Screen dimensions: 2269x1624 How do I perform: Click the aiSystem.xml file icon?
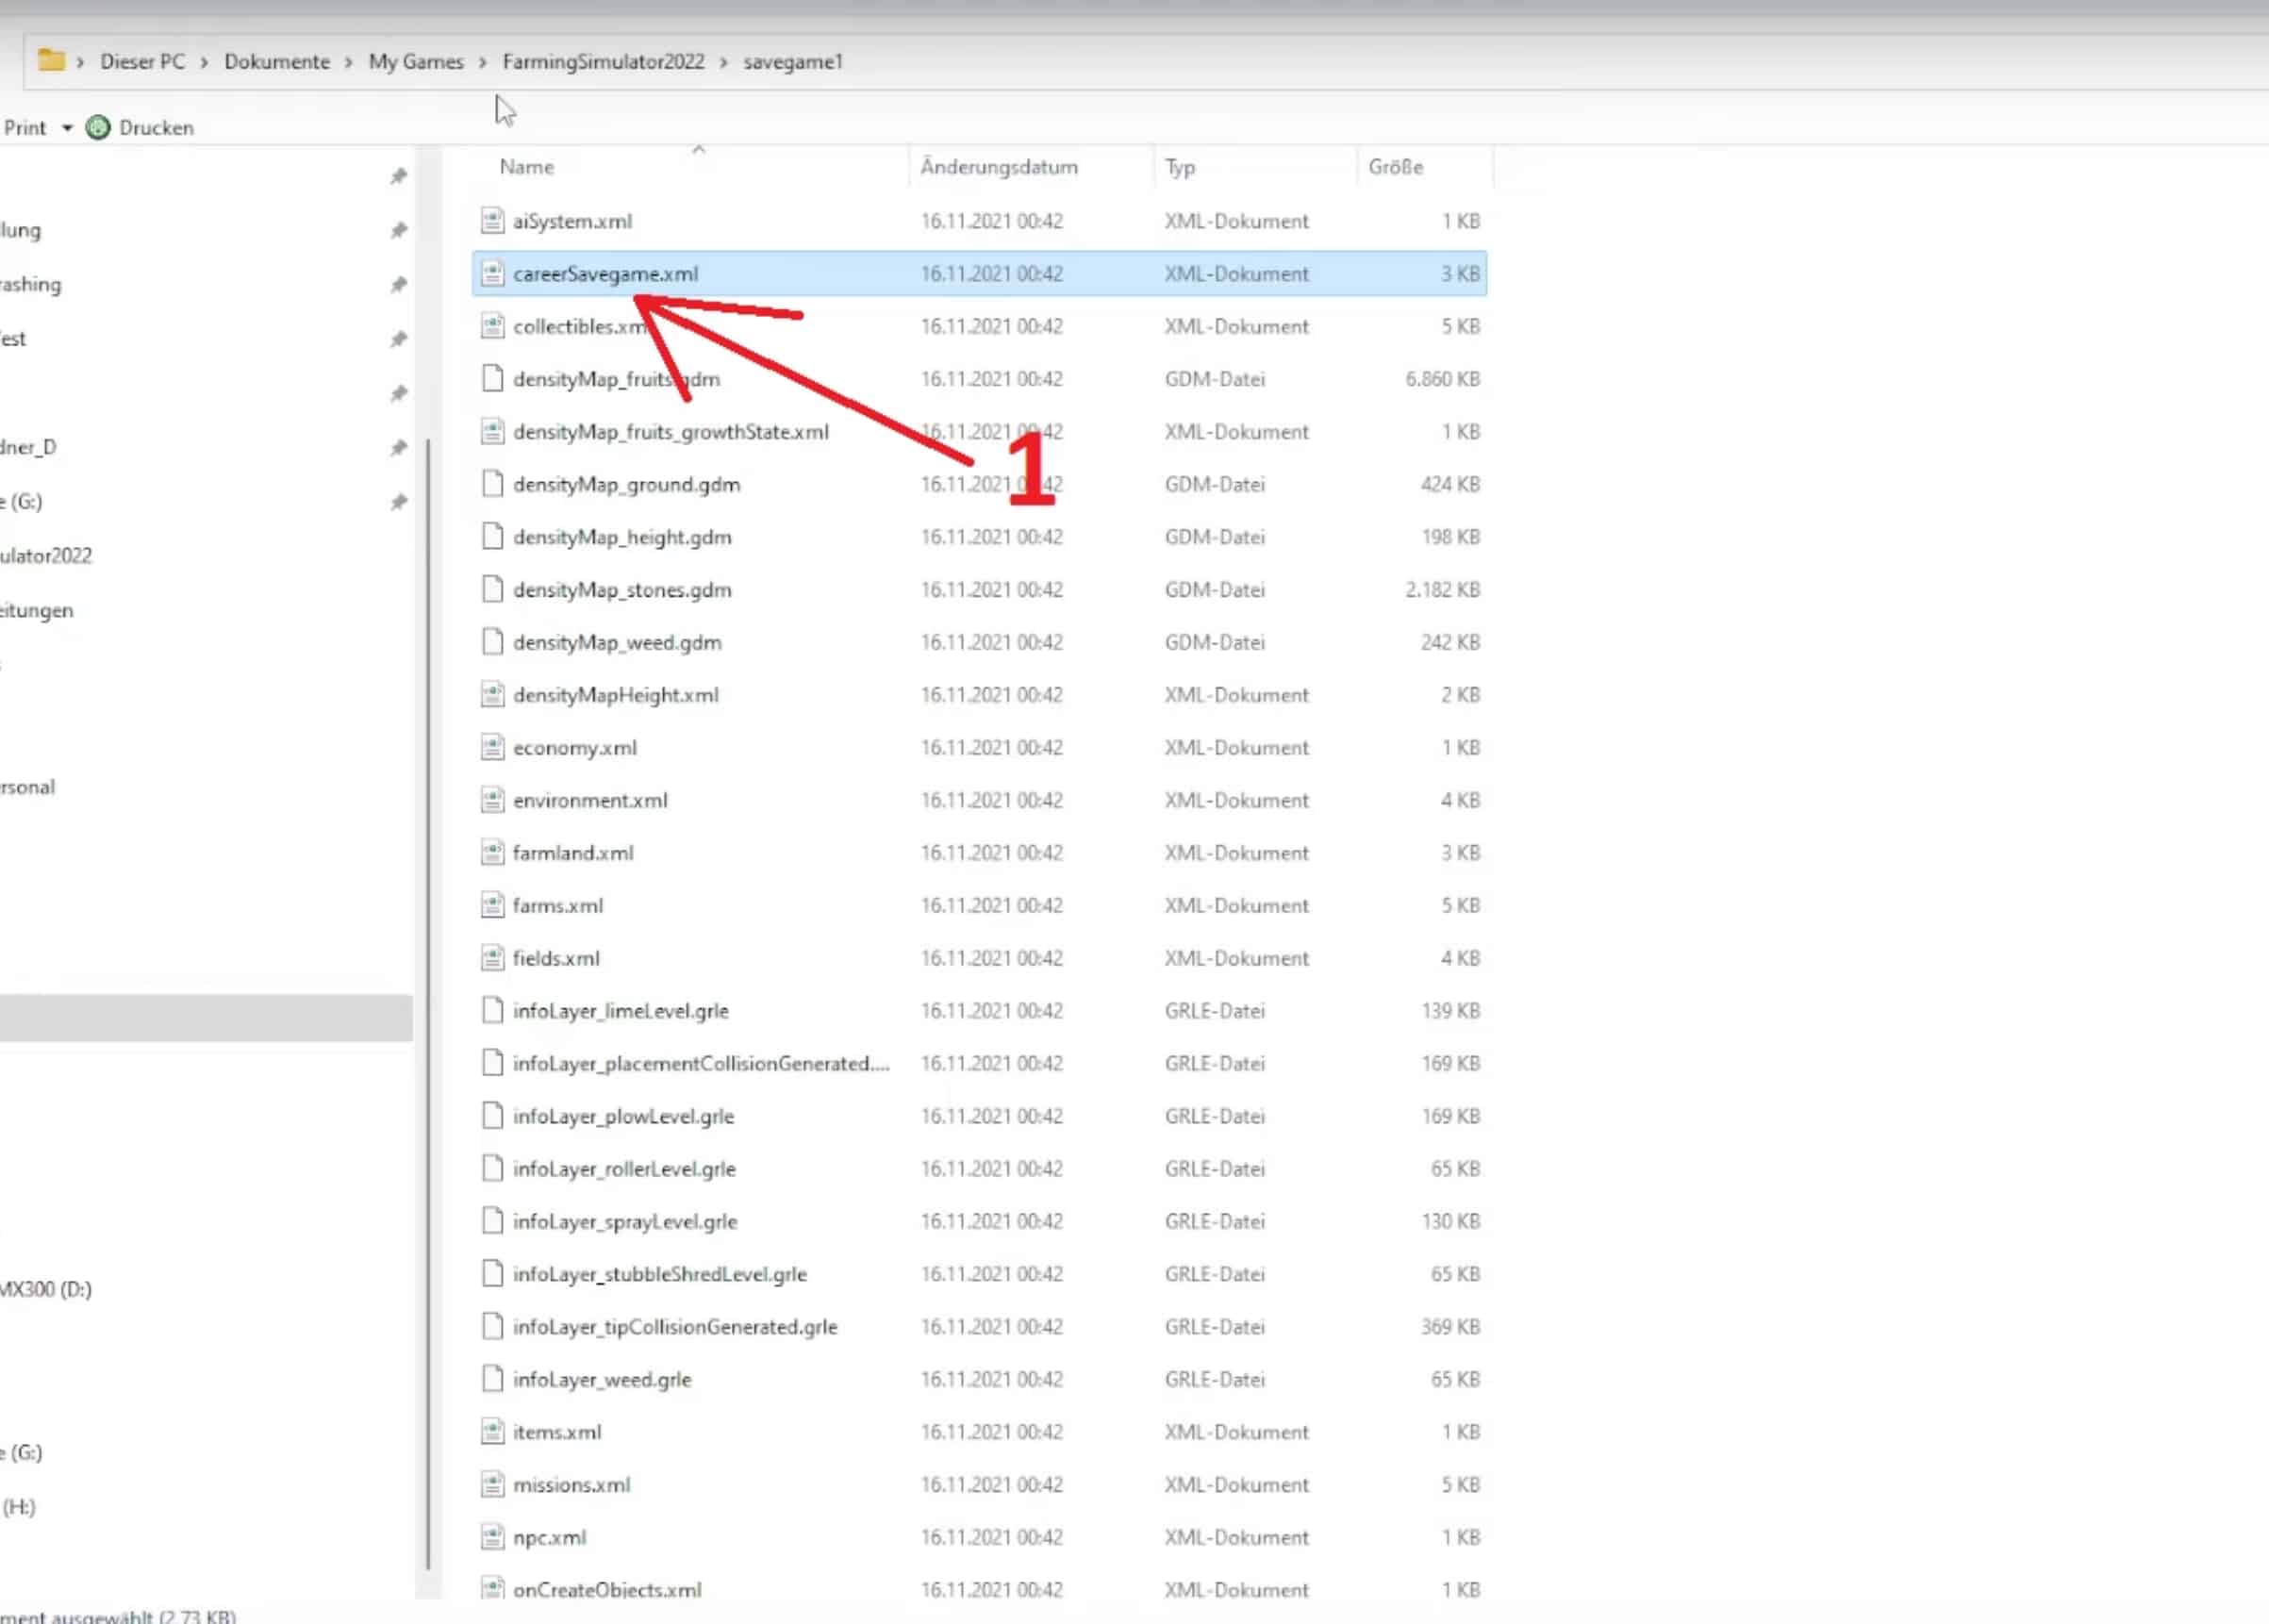492,220
